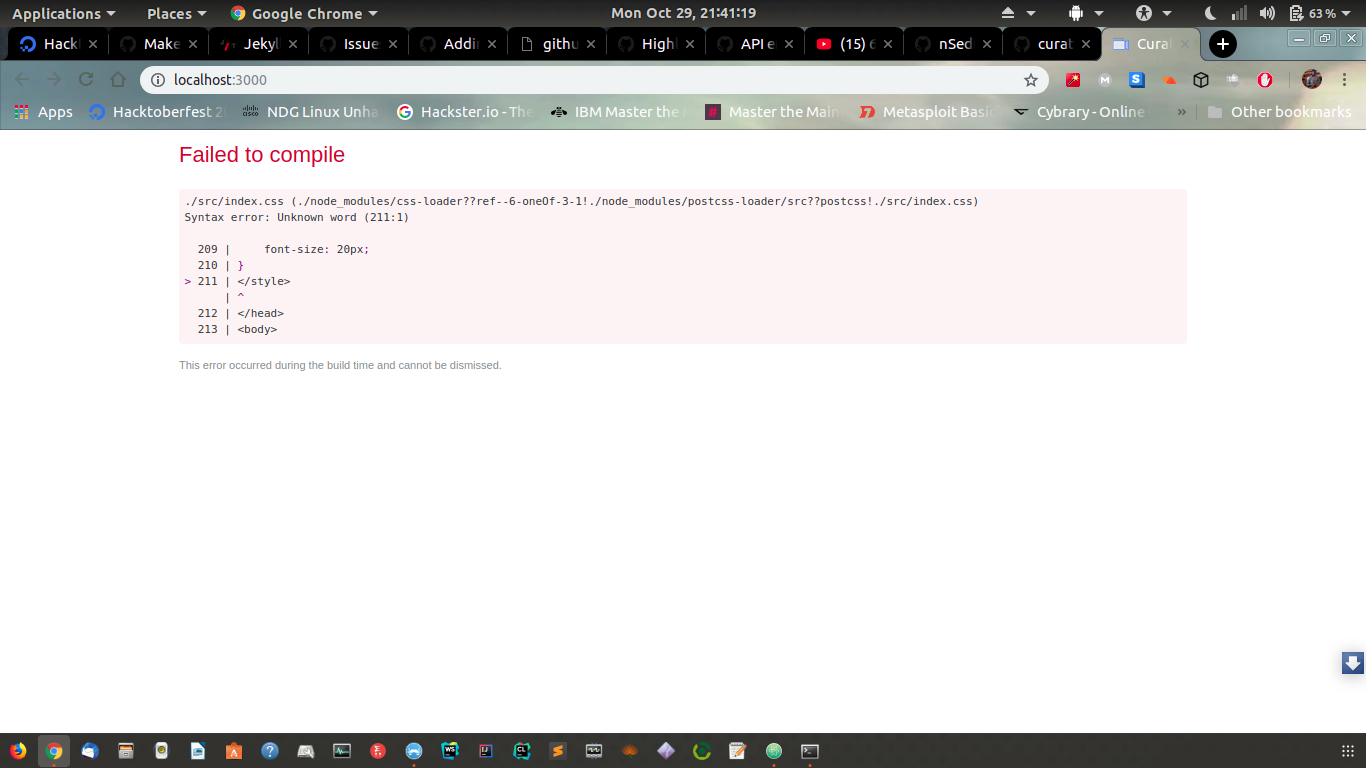This screenshot has height=768, width=1366.
Task: Open the cube-shaped extension icon
Action: pos(1201,80)
